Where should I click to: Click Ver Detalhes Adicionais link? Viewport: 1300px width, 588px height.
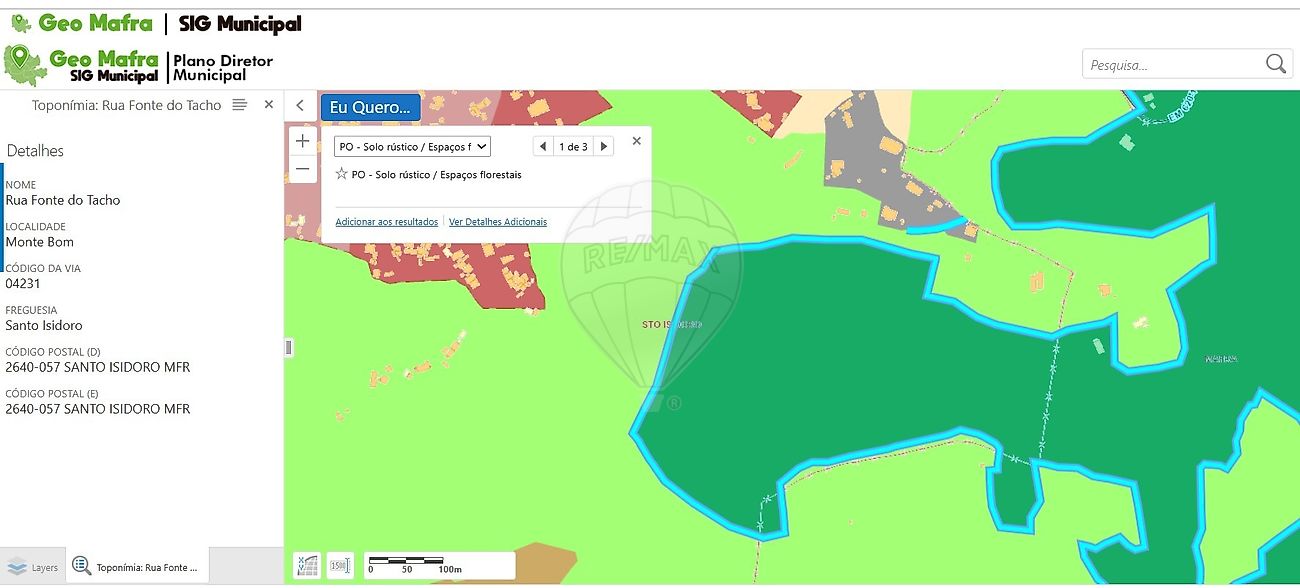tap(498, 222)
